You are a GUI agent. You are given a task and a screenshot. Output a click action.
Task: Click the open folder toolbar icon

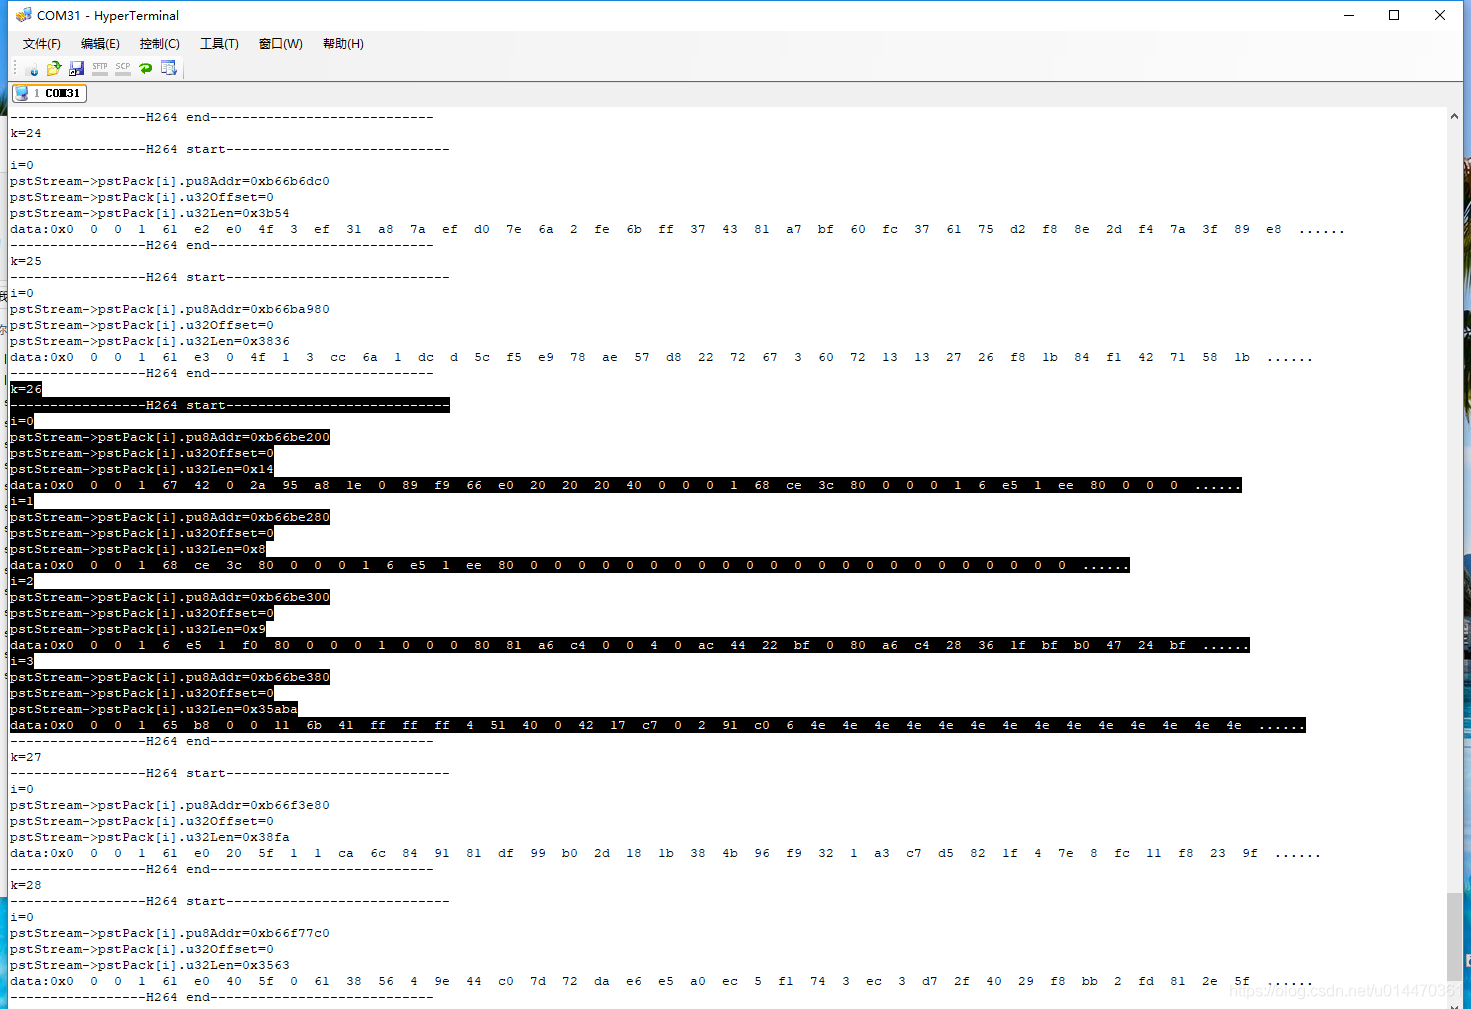tap(54, 68)
